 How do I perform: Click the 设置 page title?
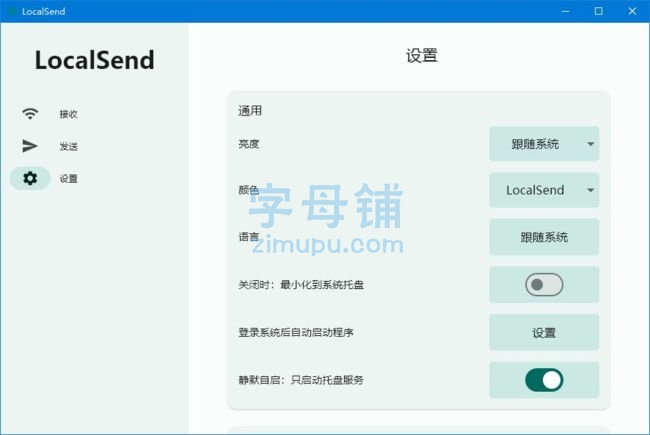(422, 56)
